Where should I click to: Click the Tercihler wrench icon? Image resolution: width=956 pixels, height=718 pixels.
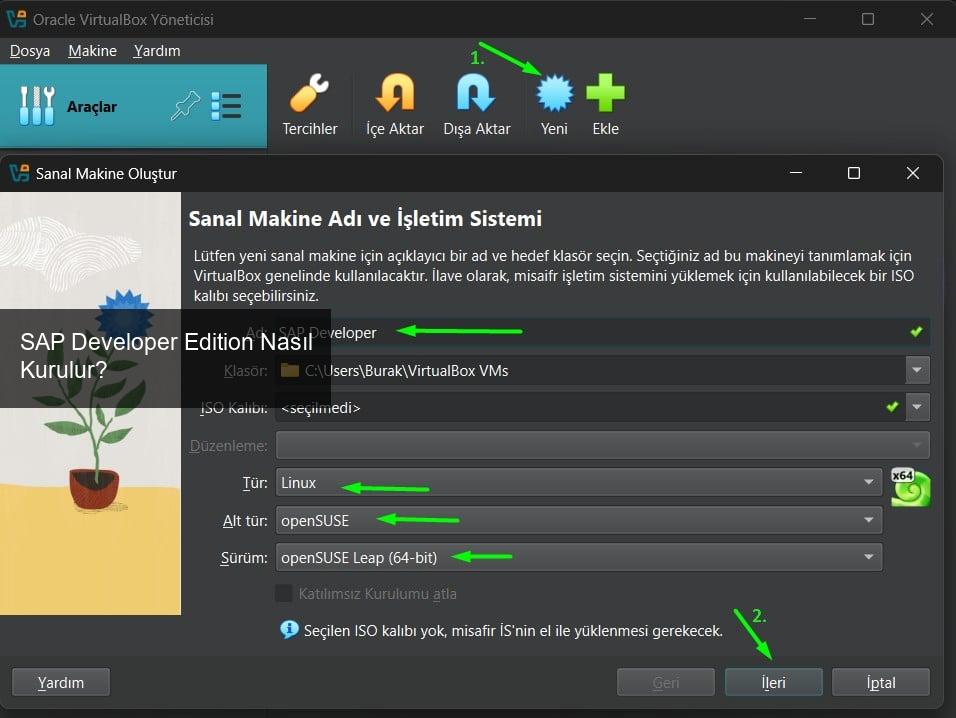click(309, 95)
